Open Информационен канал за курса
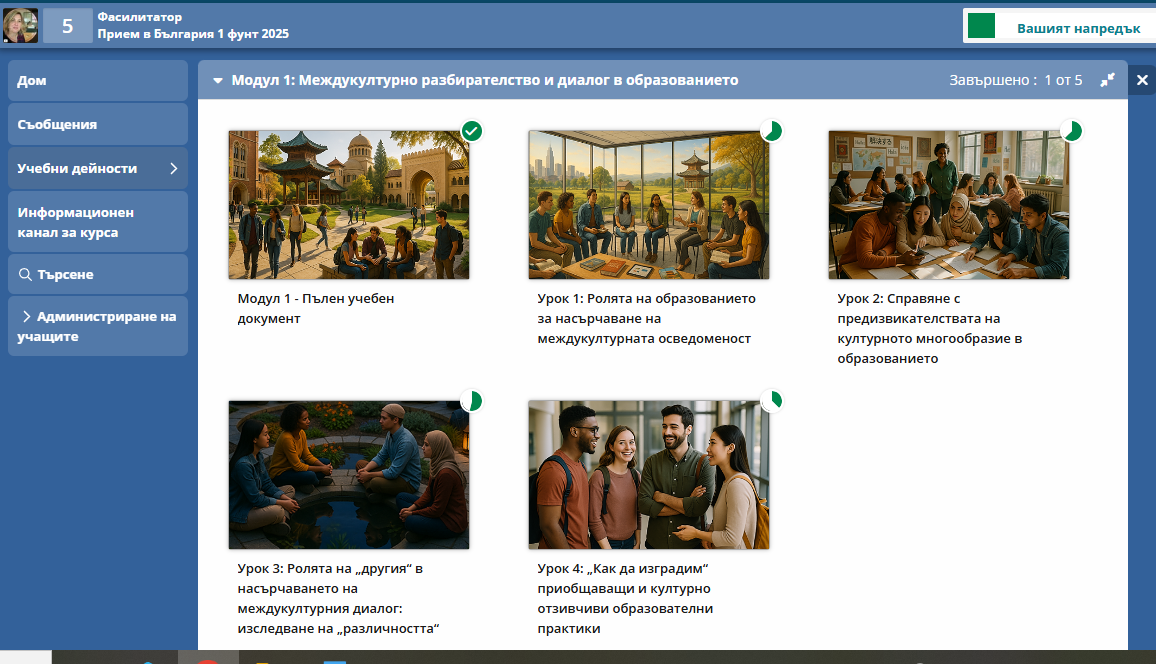 pos(97,222)
